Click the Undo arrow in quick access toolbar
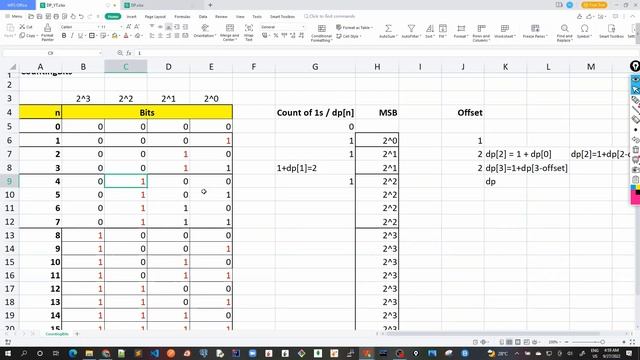640x360 pixels. pyautogui.click(x=81, y=16)
